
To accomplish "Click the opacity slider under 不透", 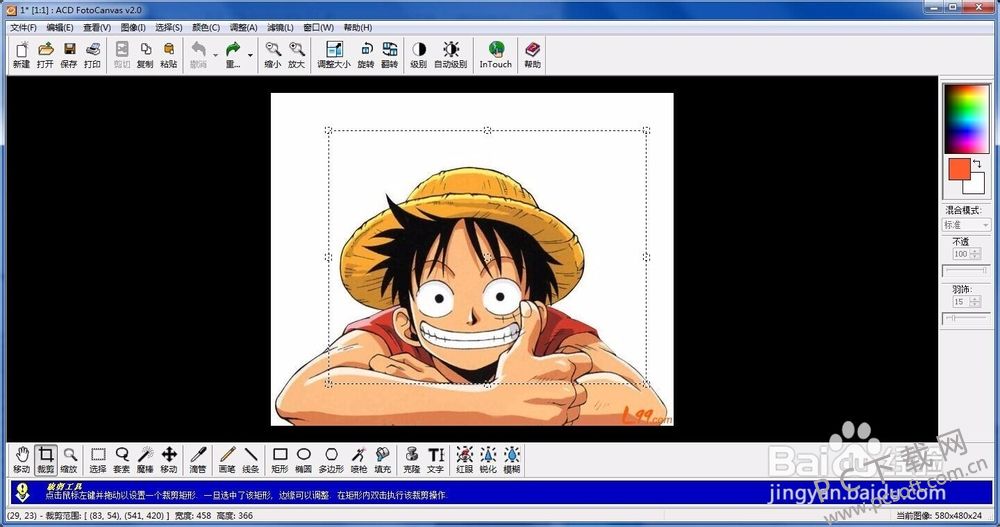I will [966, 271].
